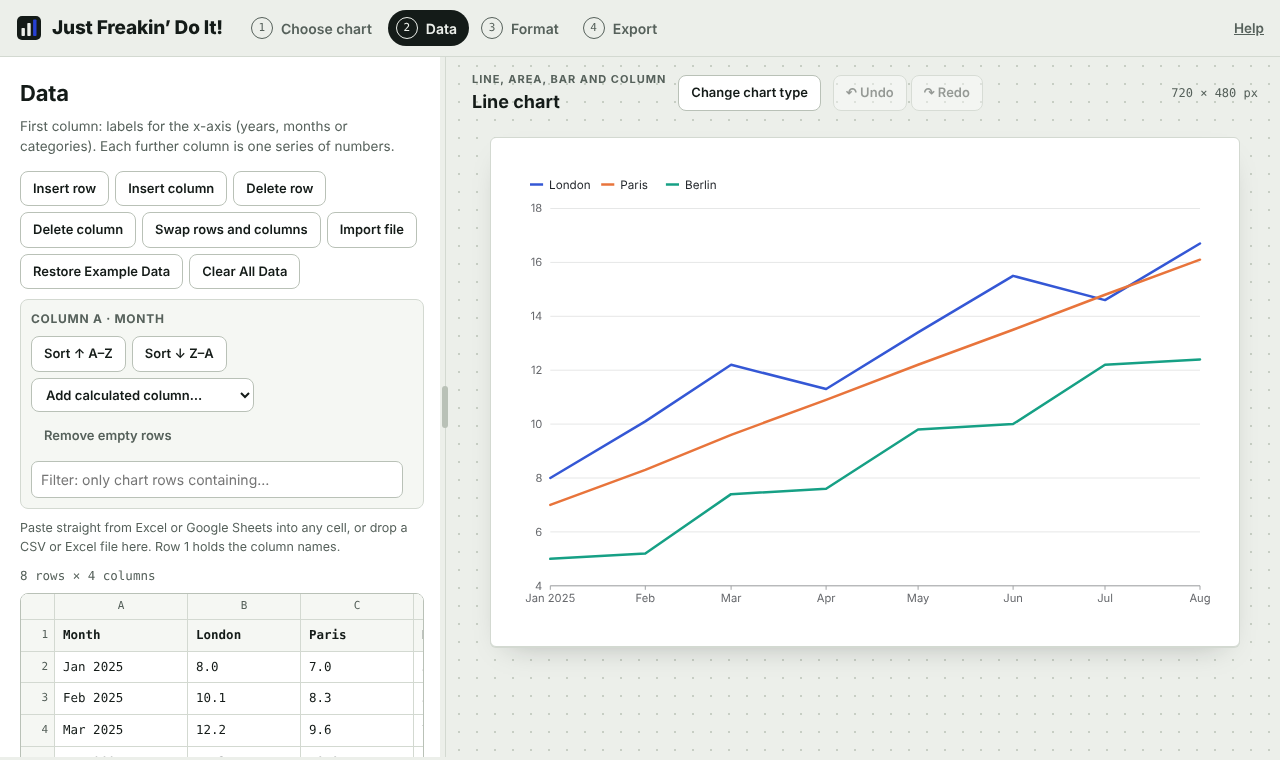Swap rows and columns
The image size is (1280, 760).
click(231, 229)
